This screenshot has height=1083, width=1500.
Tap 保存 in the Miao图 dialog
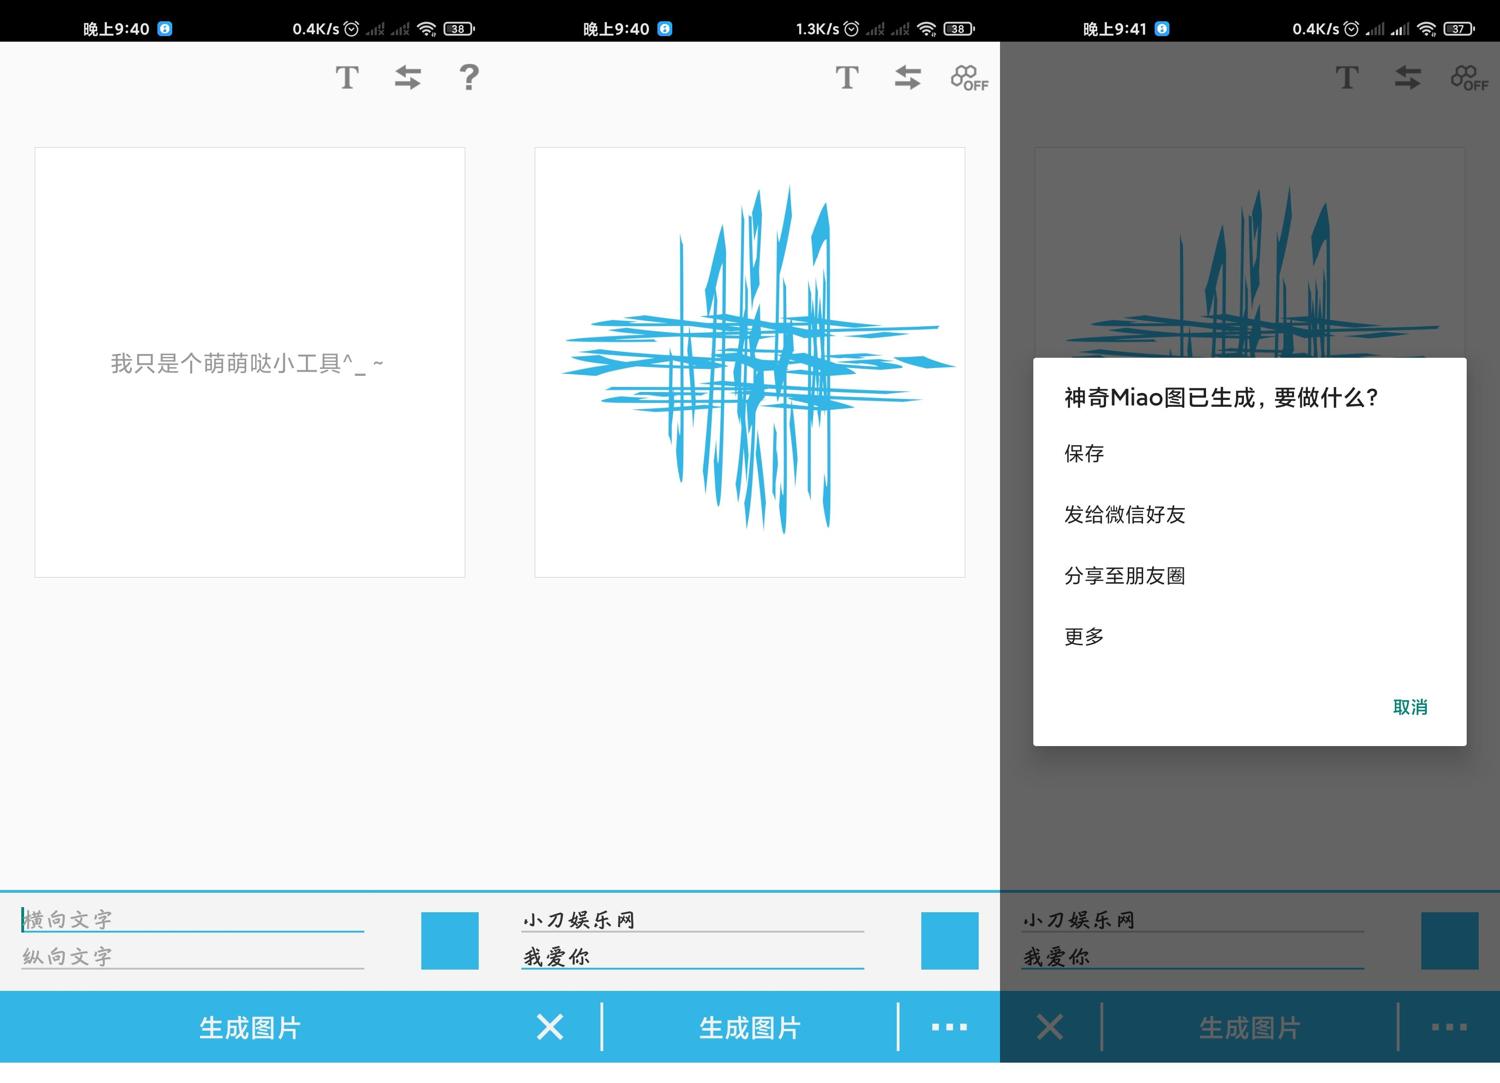1084,454
